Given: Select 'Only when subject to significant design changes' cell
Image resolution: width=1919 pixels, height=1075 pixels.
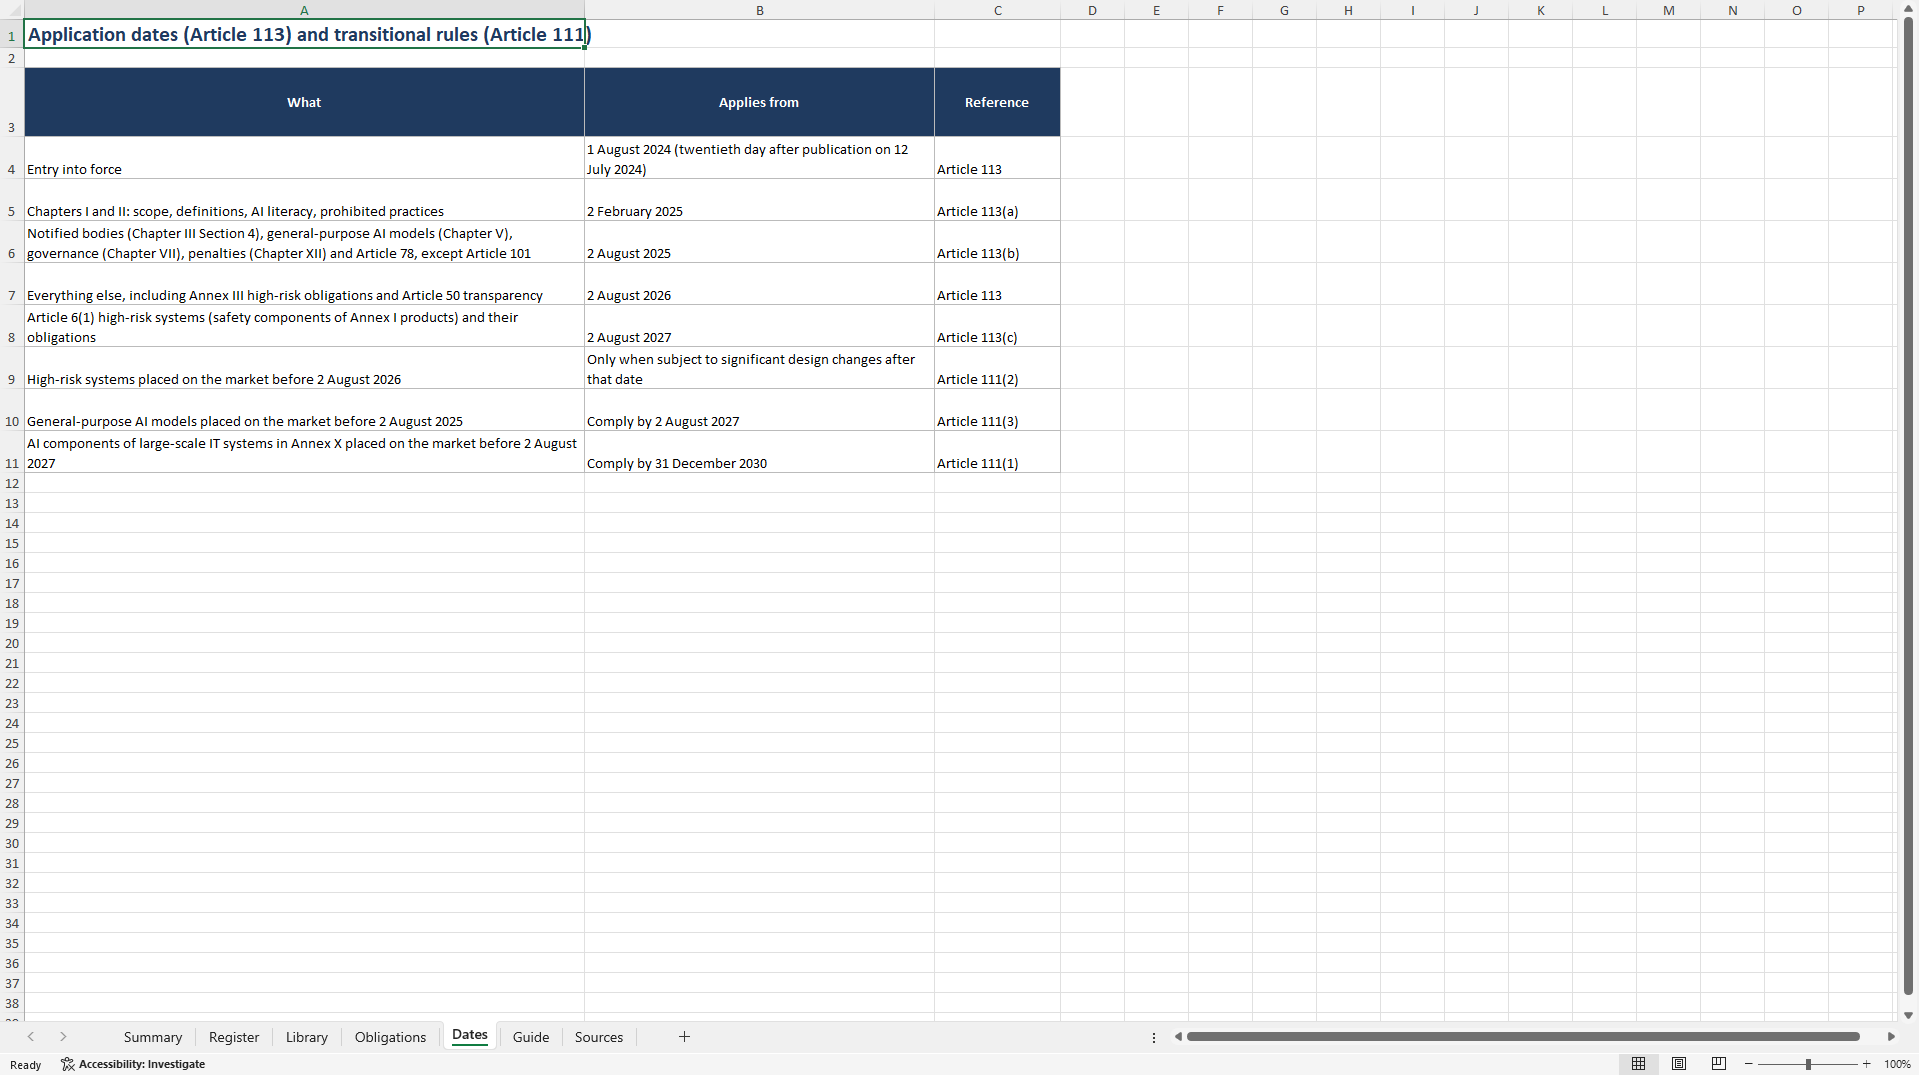Looking at the screenshot, I should [759, 368].
